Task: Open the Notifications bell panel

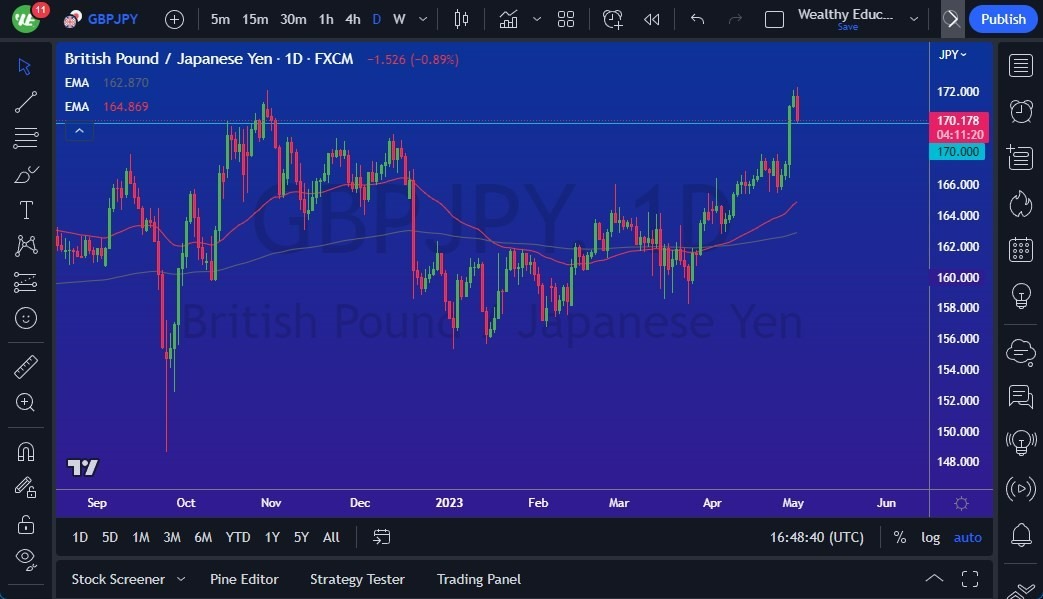Action: click(1021, 536)
